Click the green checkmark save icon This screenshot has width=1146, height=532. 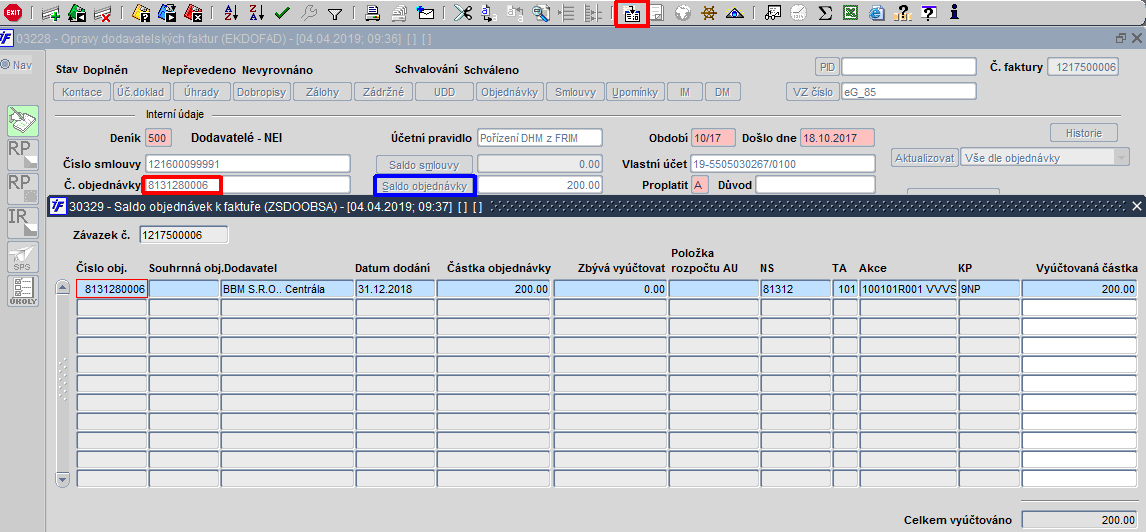[282, 12]
